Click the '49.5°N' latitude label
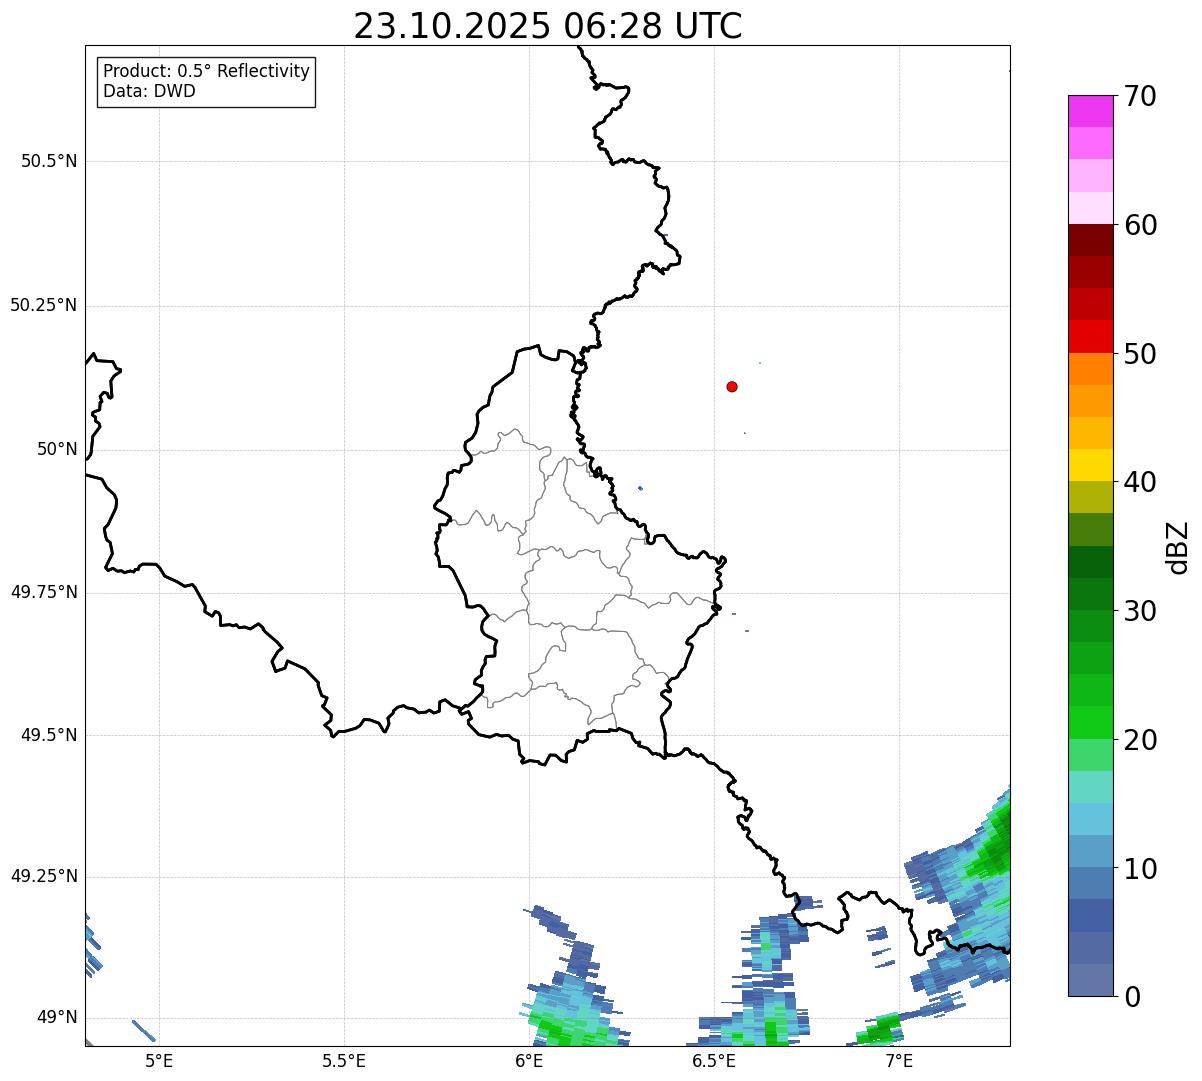1202x1081 pixels. (49, 735)
